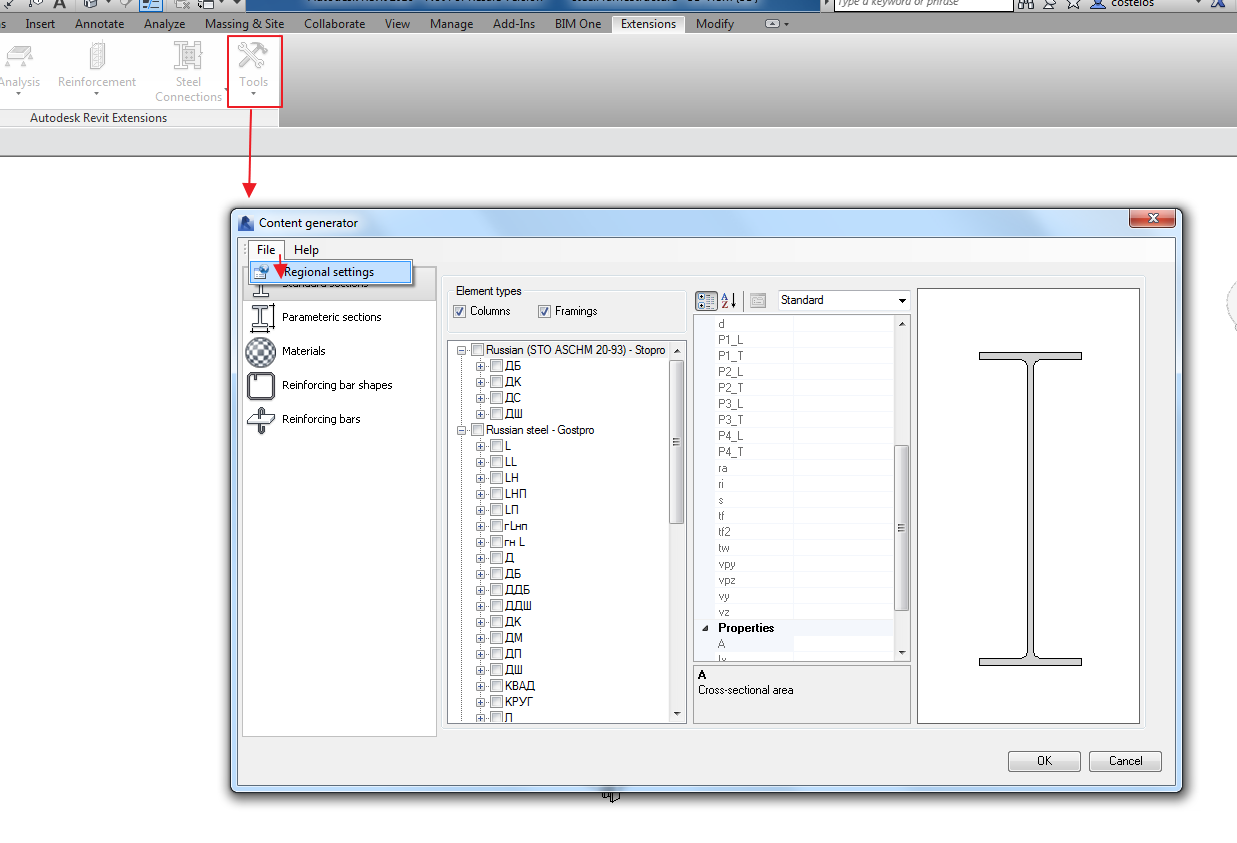Expand the LП tree node

click(480, 510)
